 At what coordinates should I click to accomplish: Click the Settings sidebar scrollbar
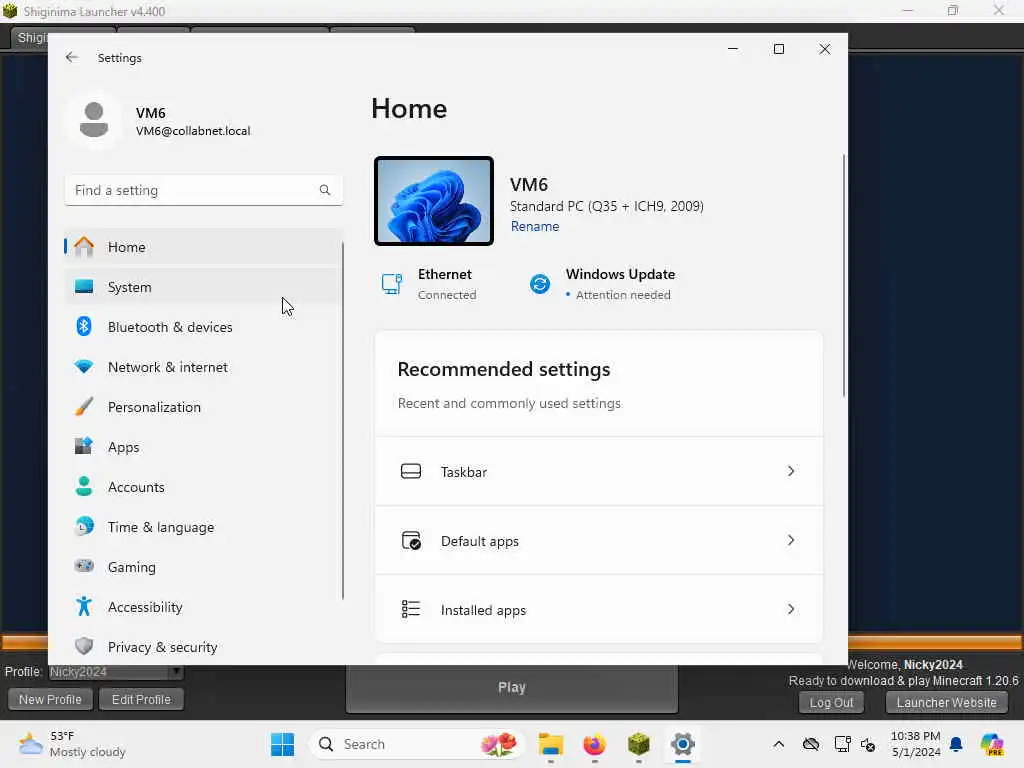click(343, 421)
